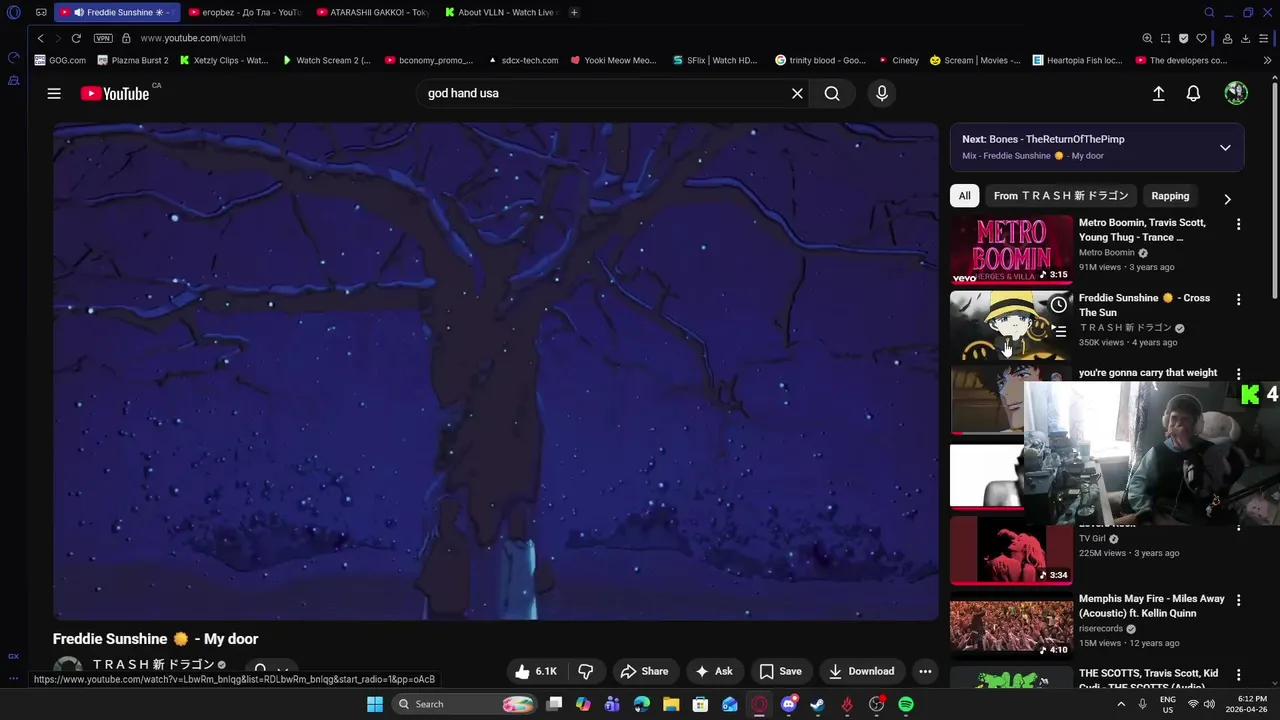This screenshot has width=1280, height=720.
Task: Click the Windows taskbar Search box
Action: (x=465, y=704)
